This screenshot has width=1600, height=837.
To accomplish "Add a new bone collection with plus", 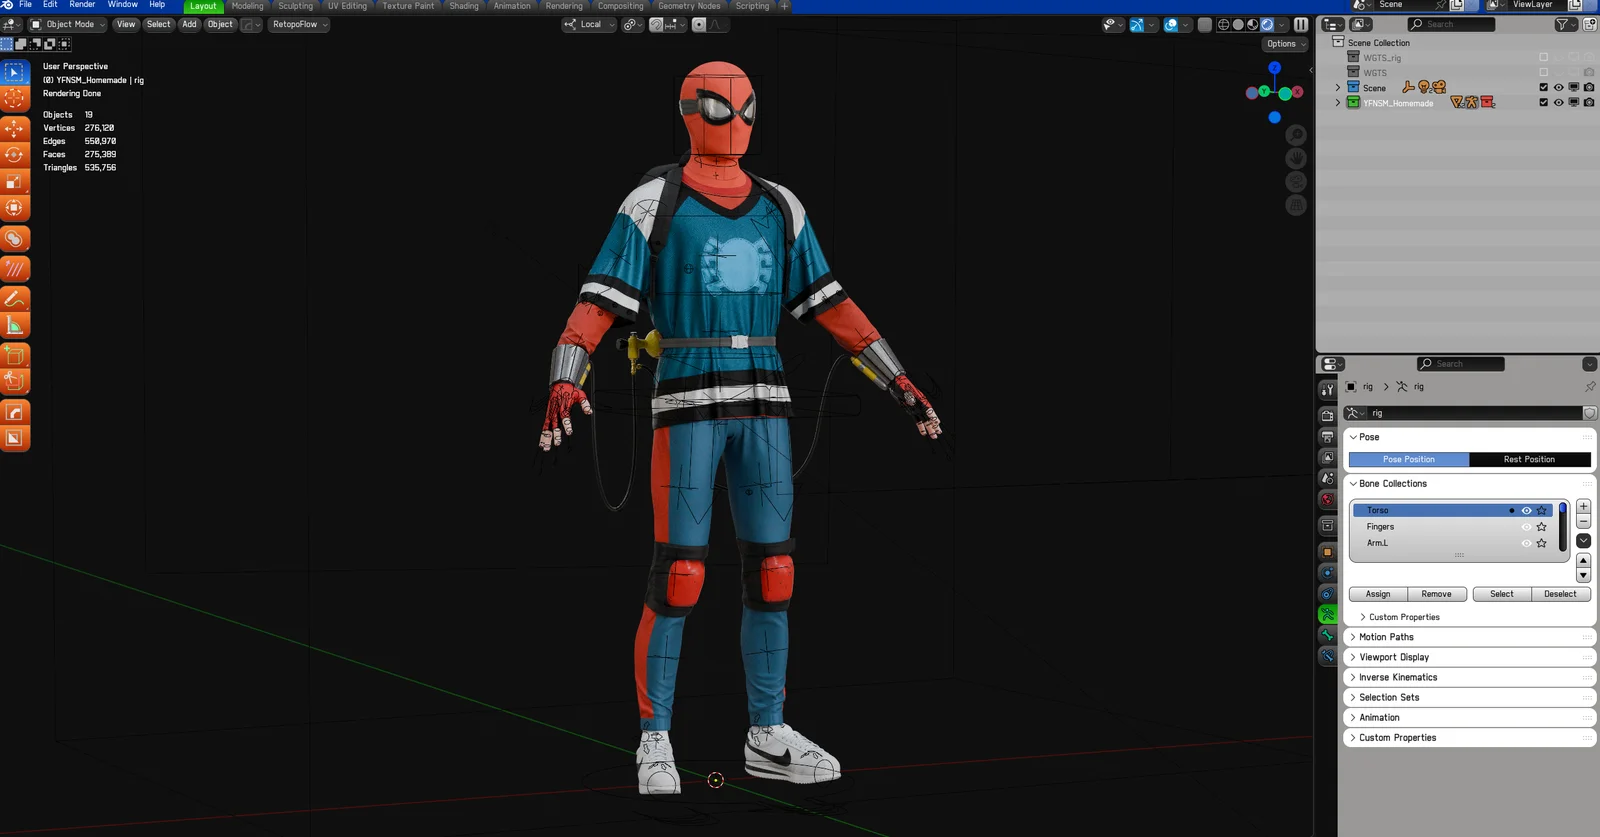I will pyautogui.click(x=1583, y=507).
